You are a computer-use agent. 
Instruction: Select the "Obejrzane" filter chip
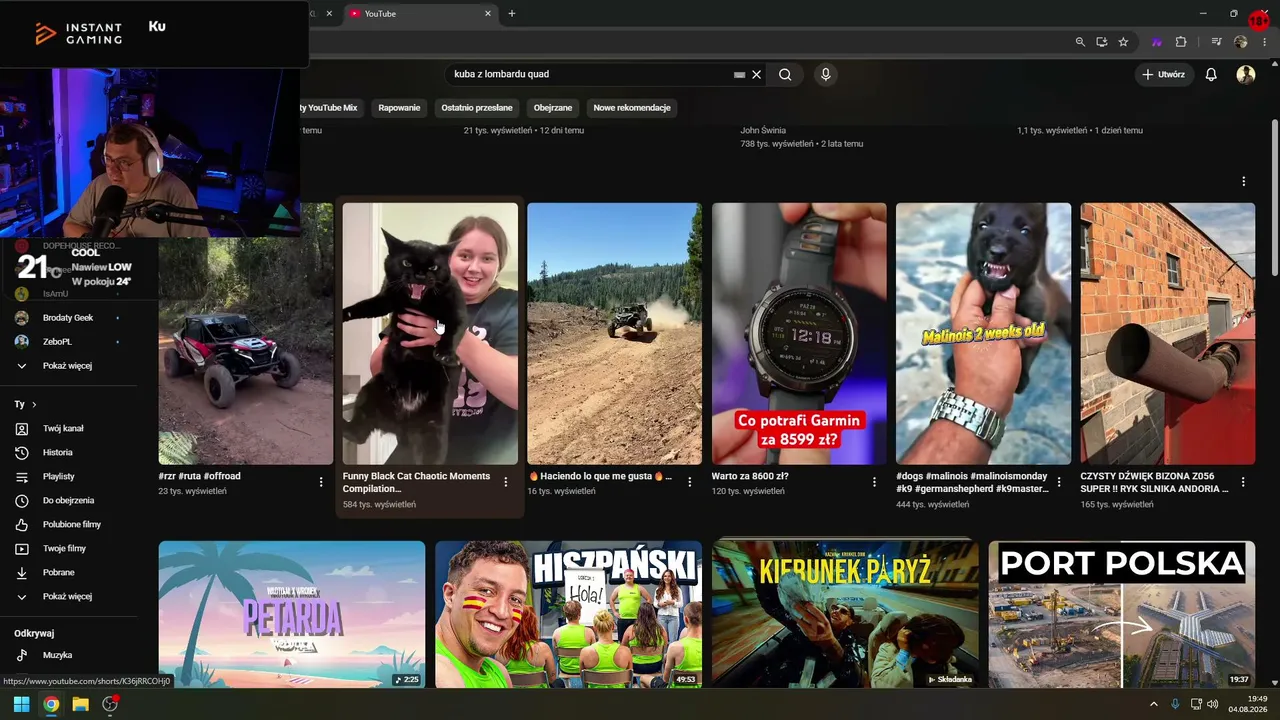[553, 107]
